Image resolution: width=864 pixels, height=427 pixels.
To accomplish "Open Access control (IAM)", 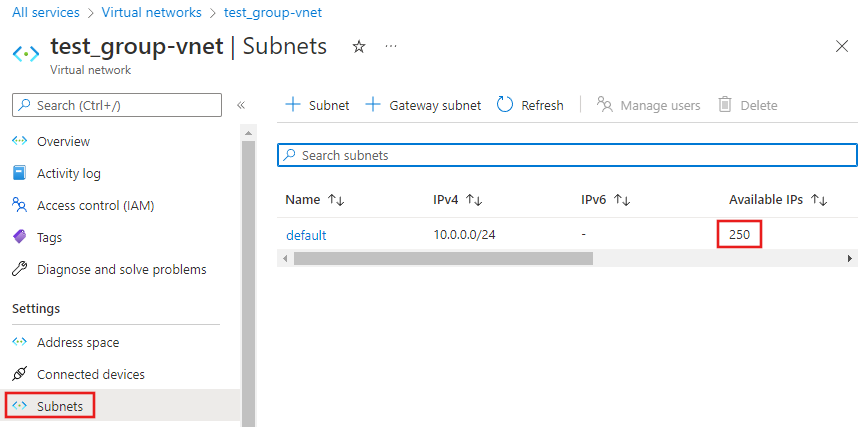I will tap(95, 206).
